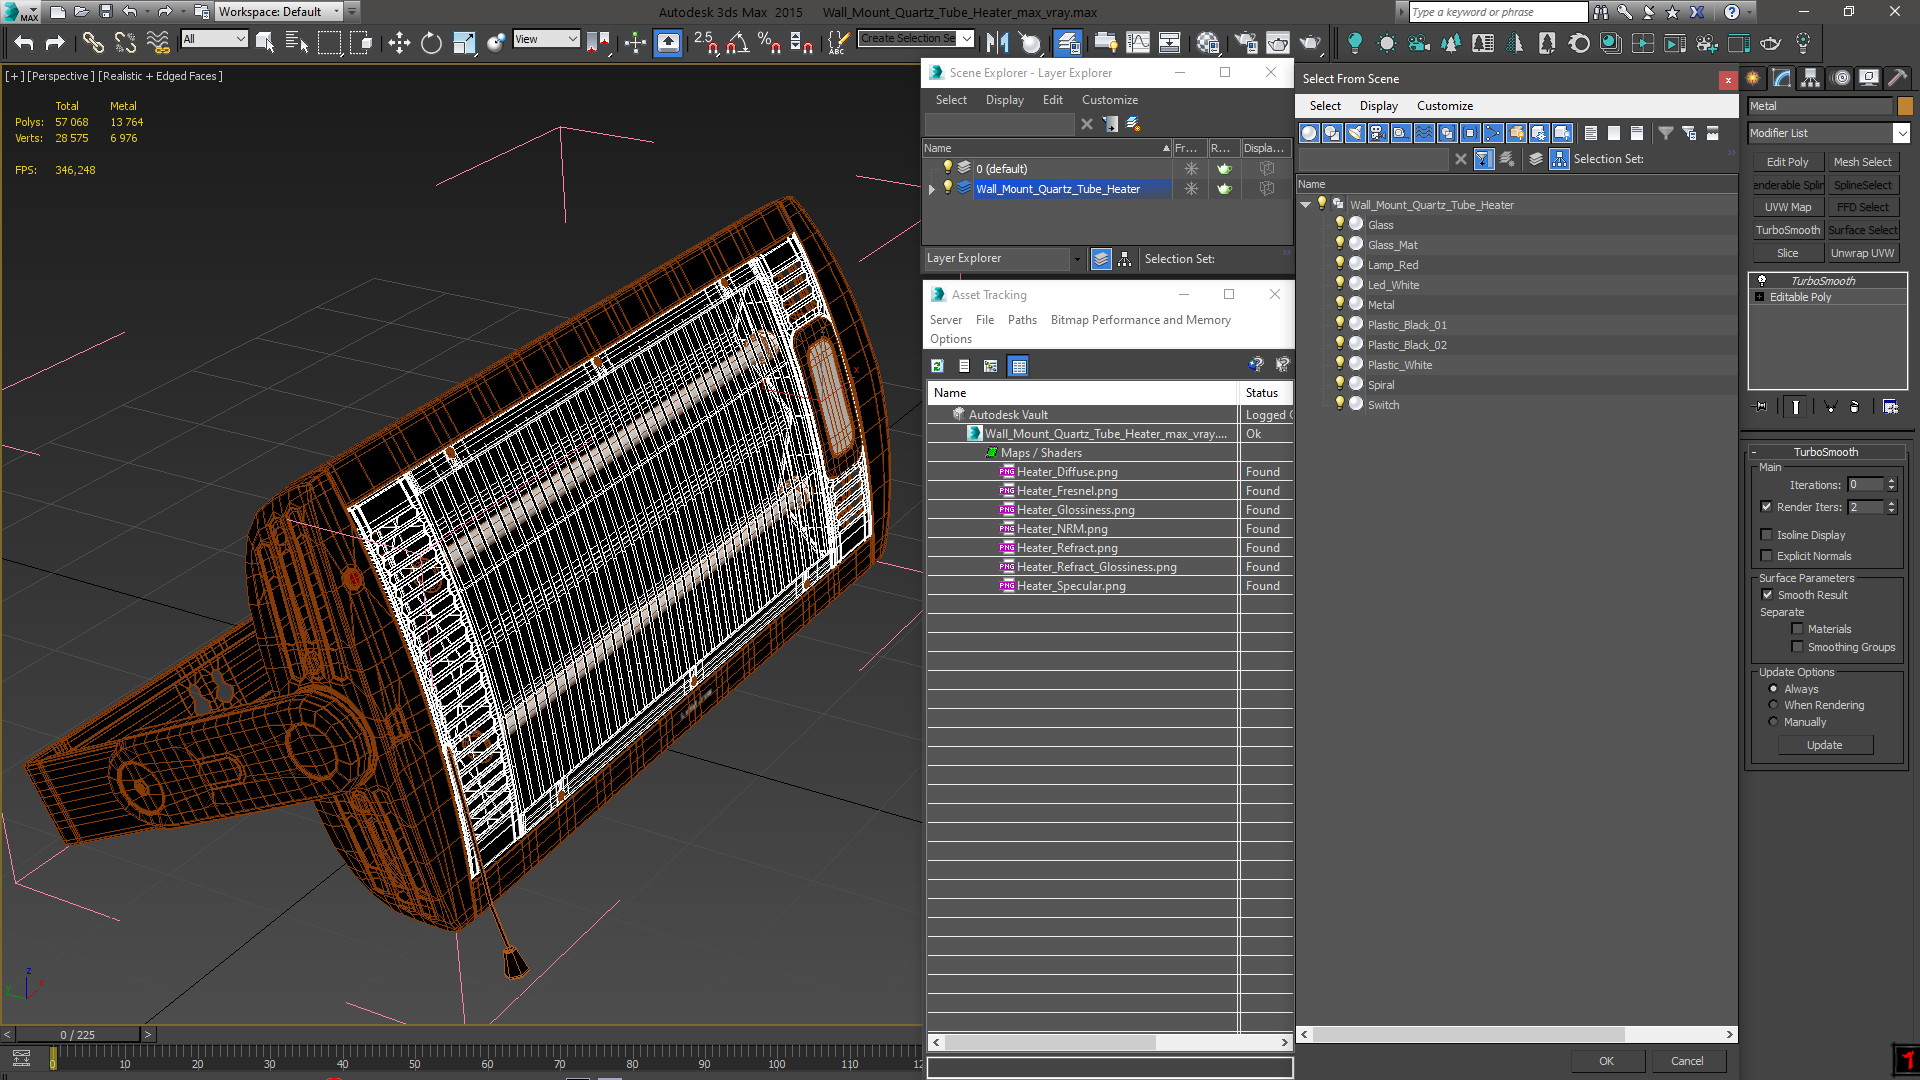Open the Metal object color swatch
The height and width of the screenshot is (1080, 1920).
1905,106
